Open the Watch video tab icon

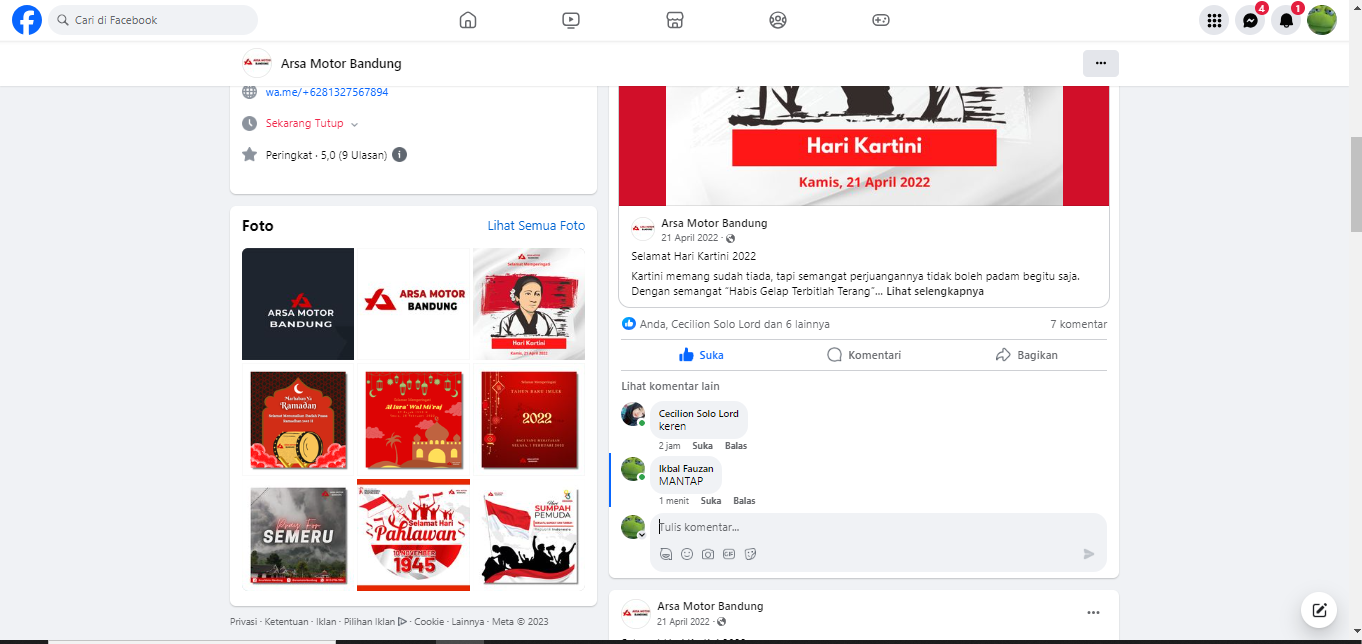(x=571, y=20)
